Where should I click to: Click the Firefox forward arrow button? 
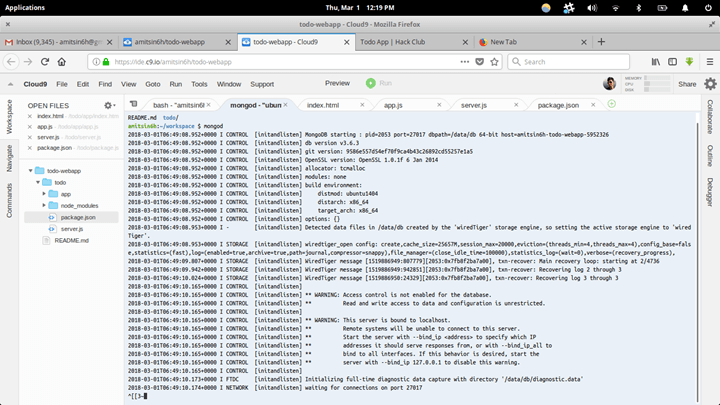point(28,62)
